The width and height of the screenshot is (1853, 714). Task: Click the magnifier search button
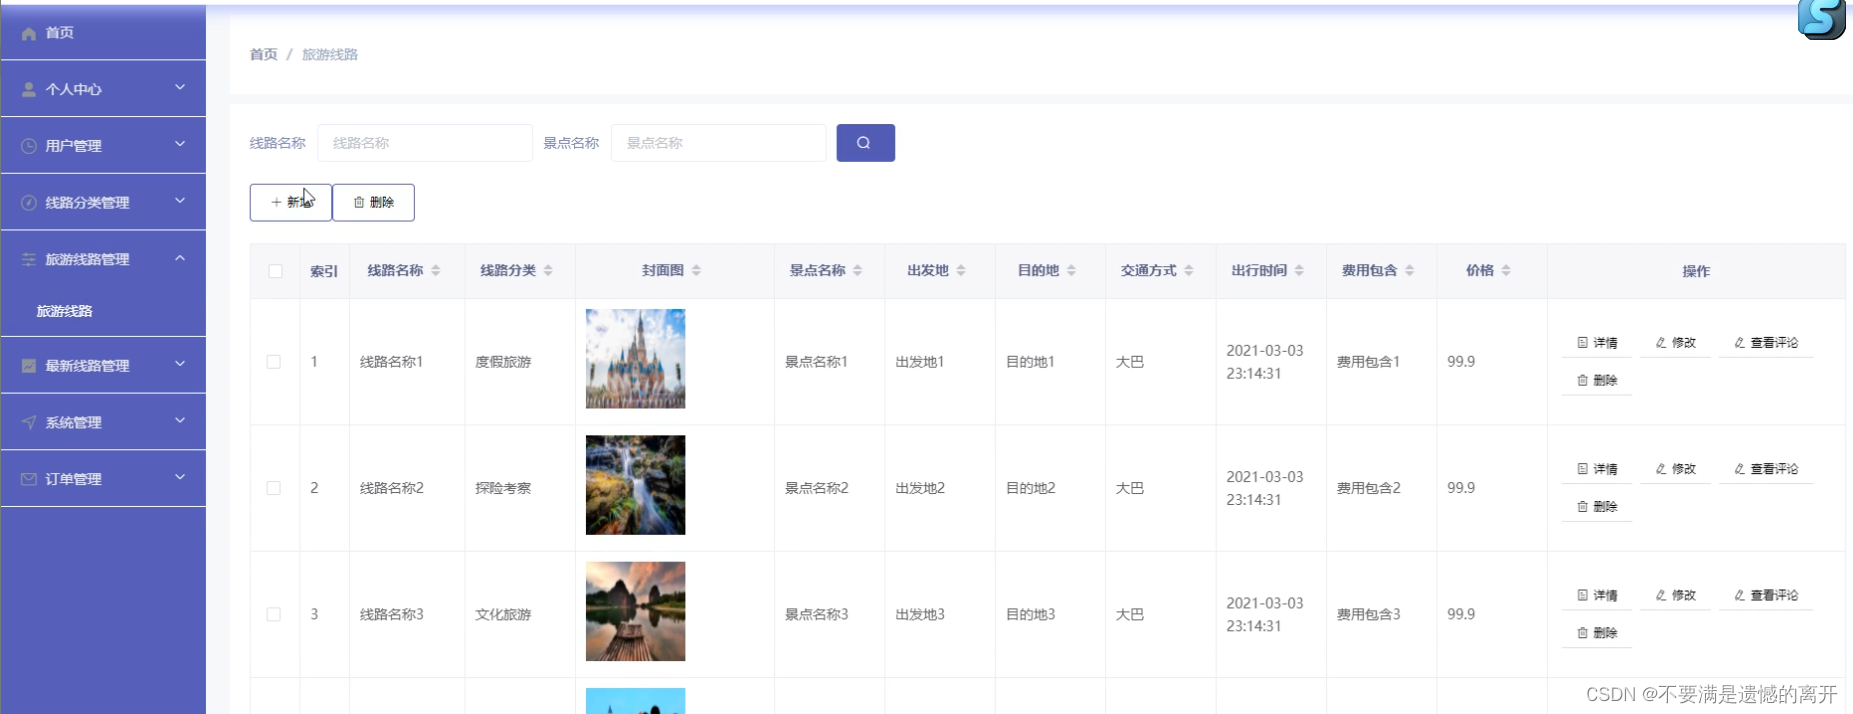pyautogui.click(x=865, y=143)
